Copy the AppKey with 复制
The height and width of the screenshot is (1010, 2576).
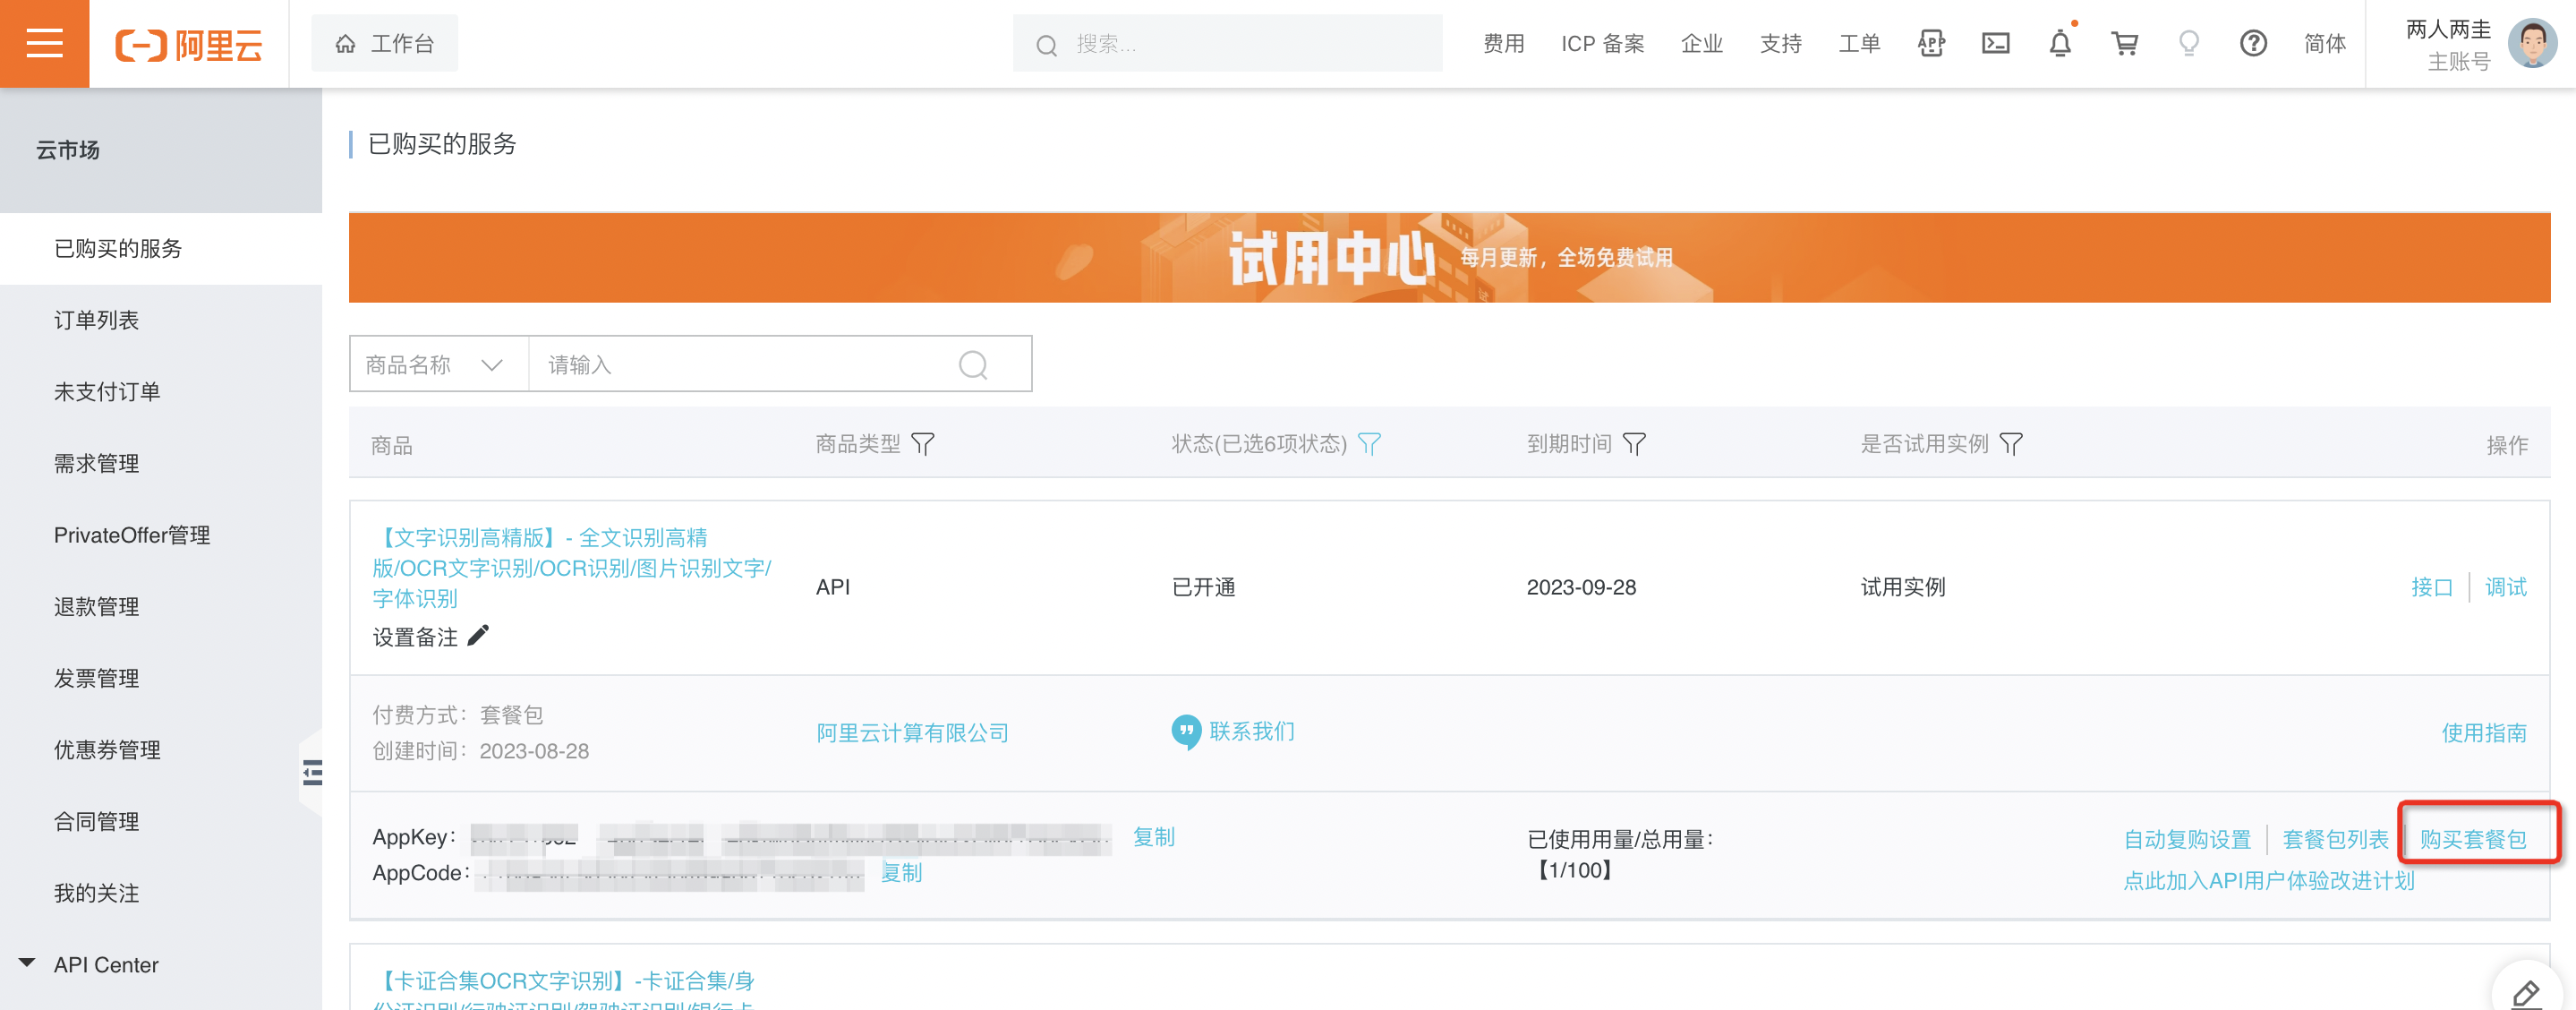1153,837
